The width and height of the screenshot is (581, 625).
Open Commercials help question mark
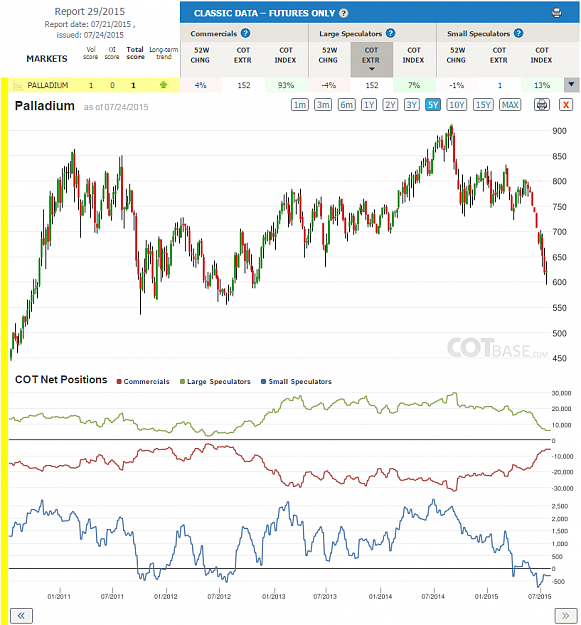(x=245, y=33)
